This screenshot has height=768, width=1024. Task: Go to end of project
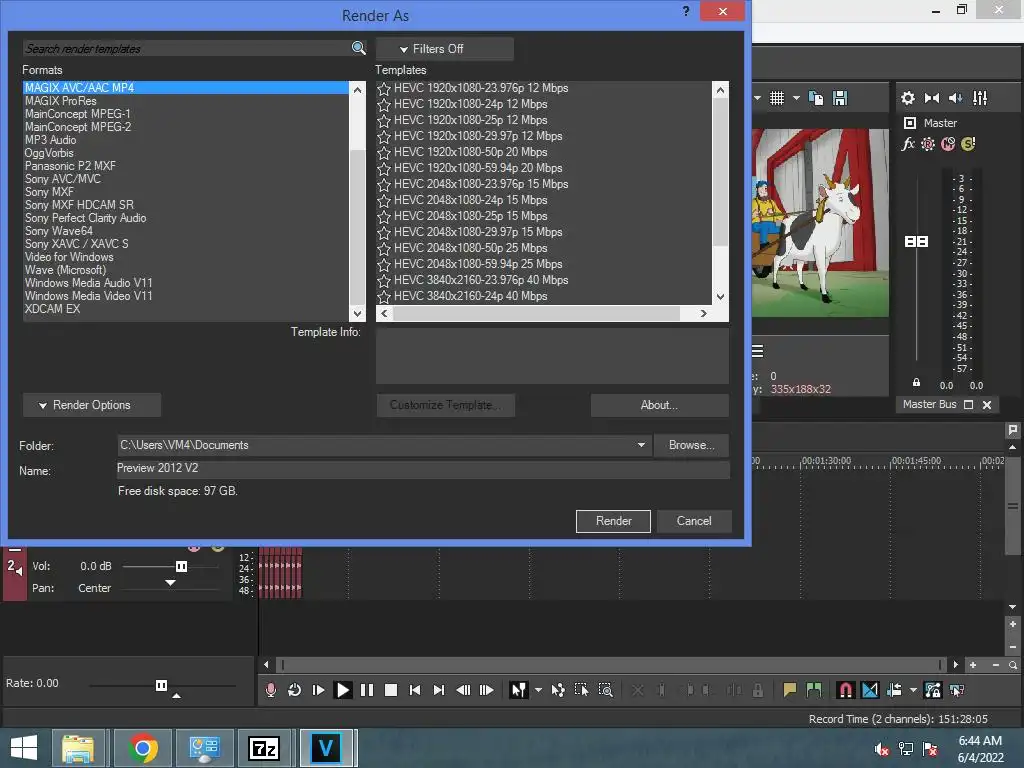click(x=439, y=690)
